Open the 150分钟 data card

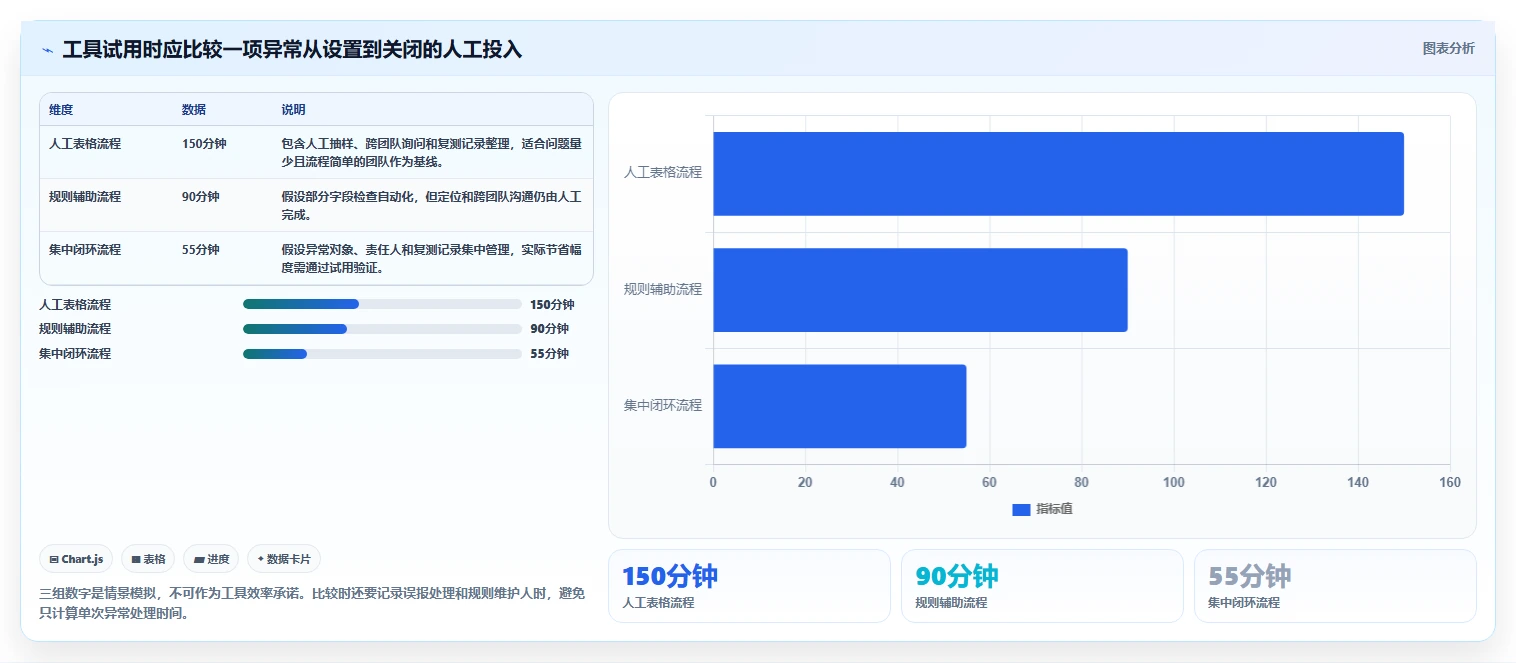coord(749,586)
